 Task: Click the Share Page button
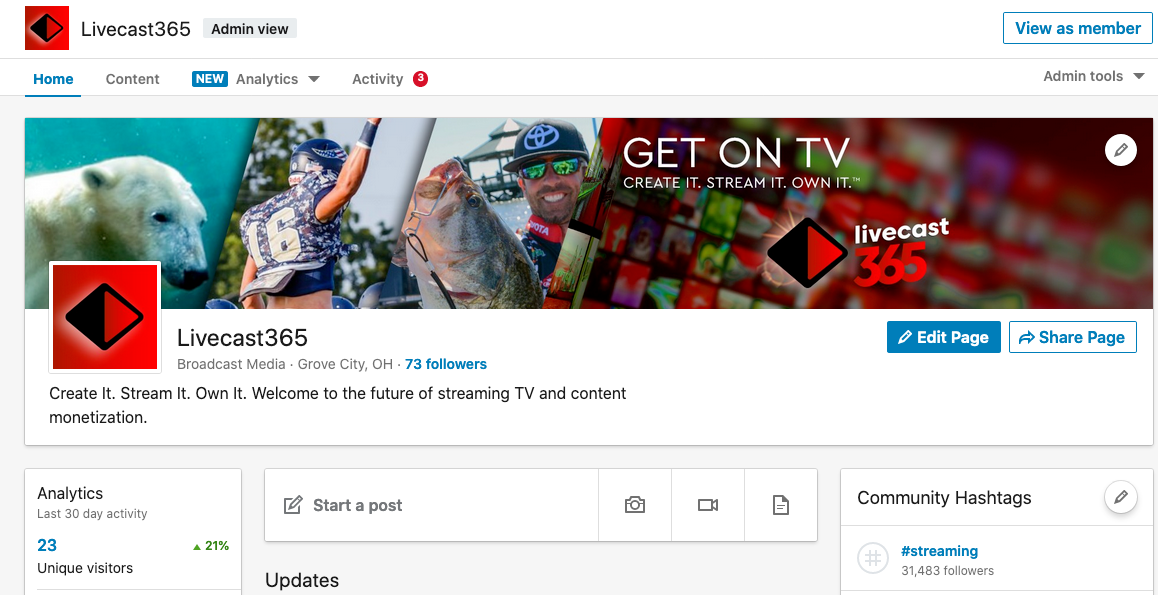click(1072, 337)
